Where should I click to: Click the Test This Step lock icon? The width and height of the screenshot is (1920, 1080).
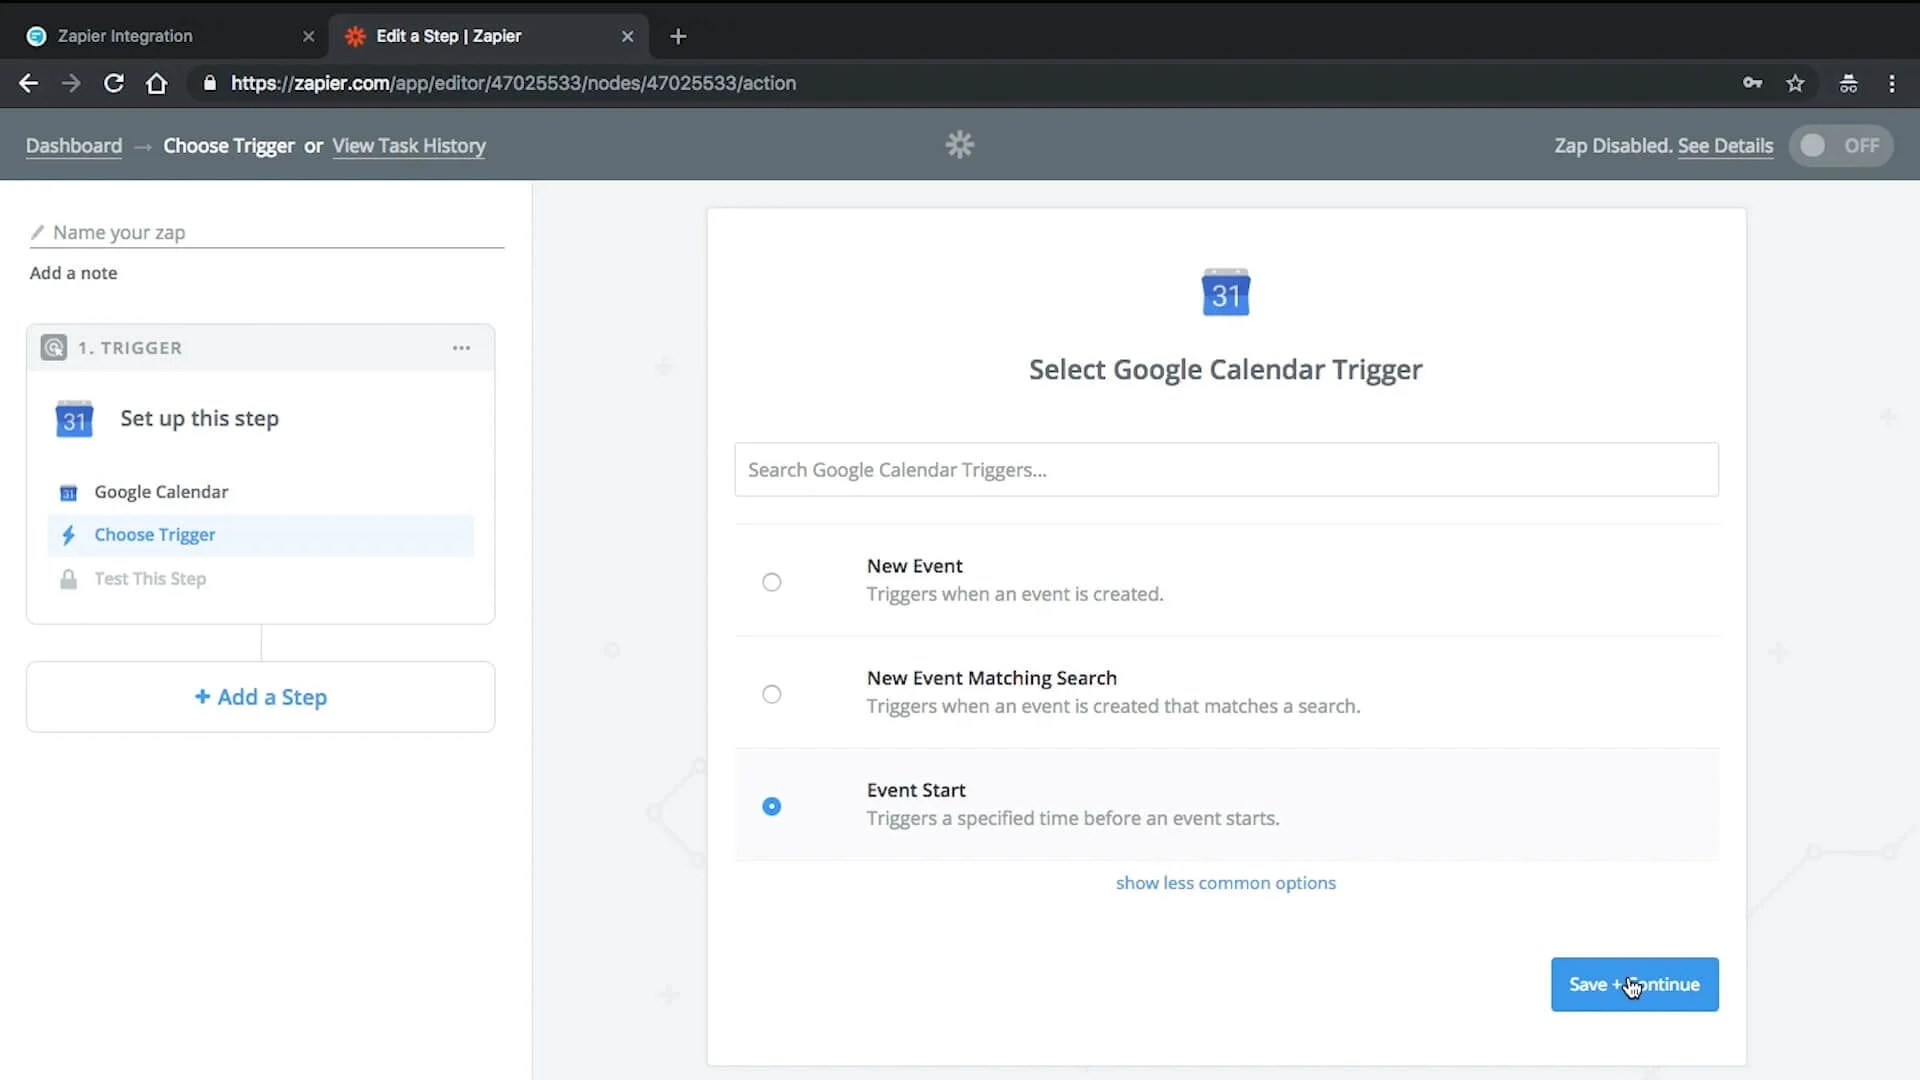click(x=67, y=579)
